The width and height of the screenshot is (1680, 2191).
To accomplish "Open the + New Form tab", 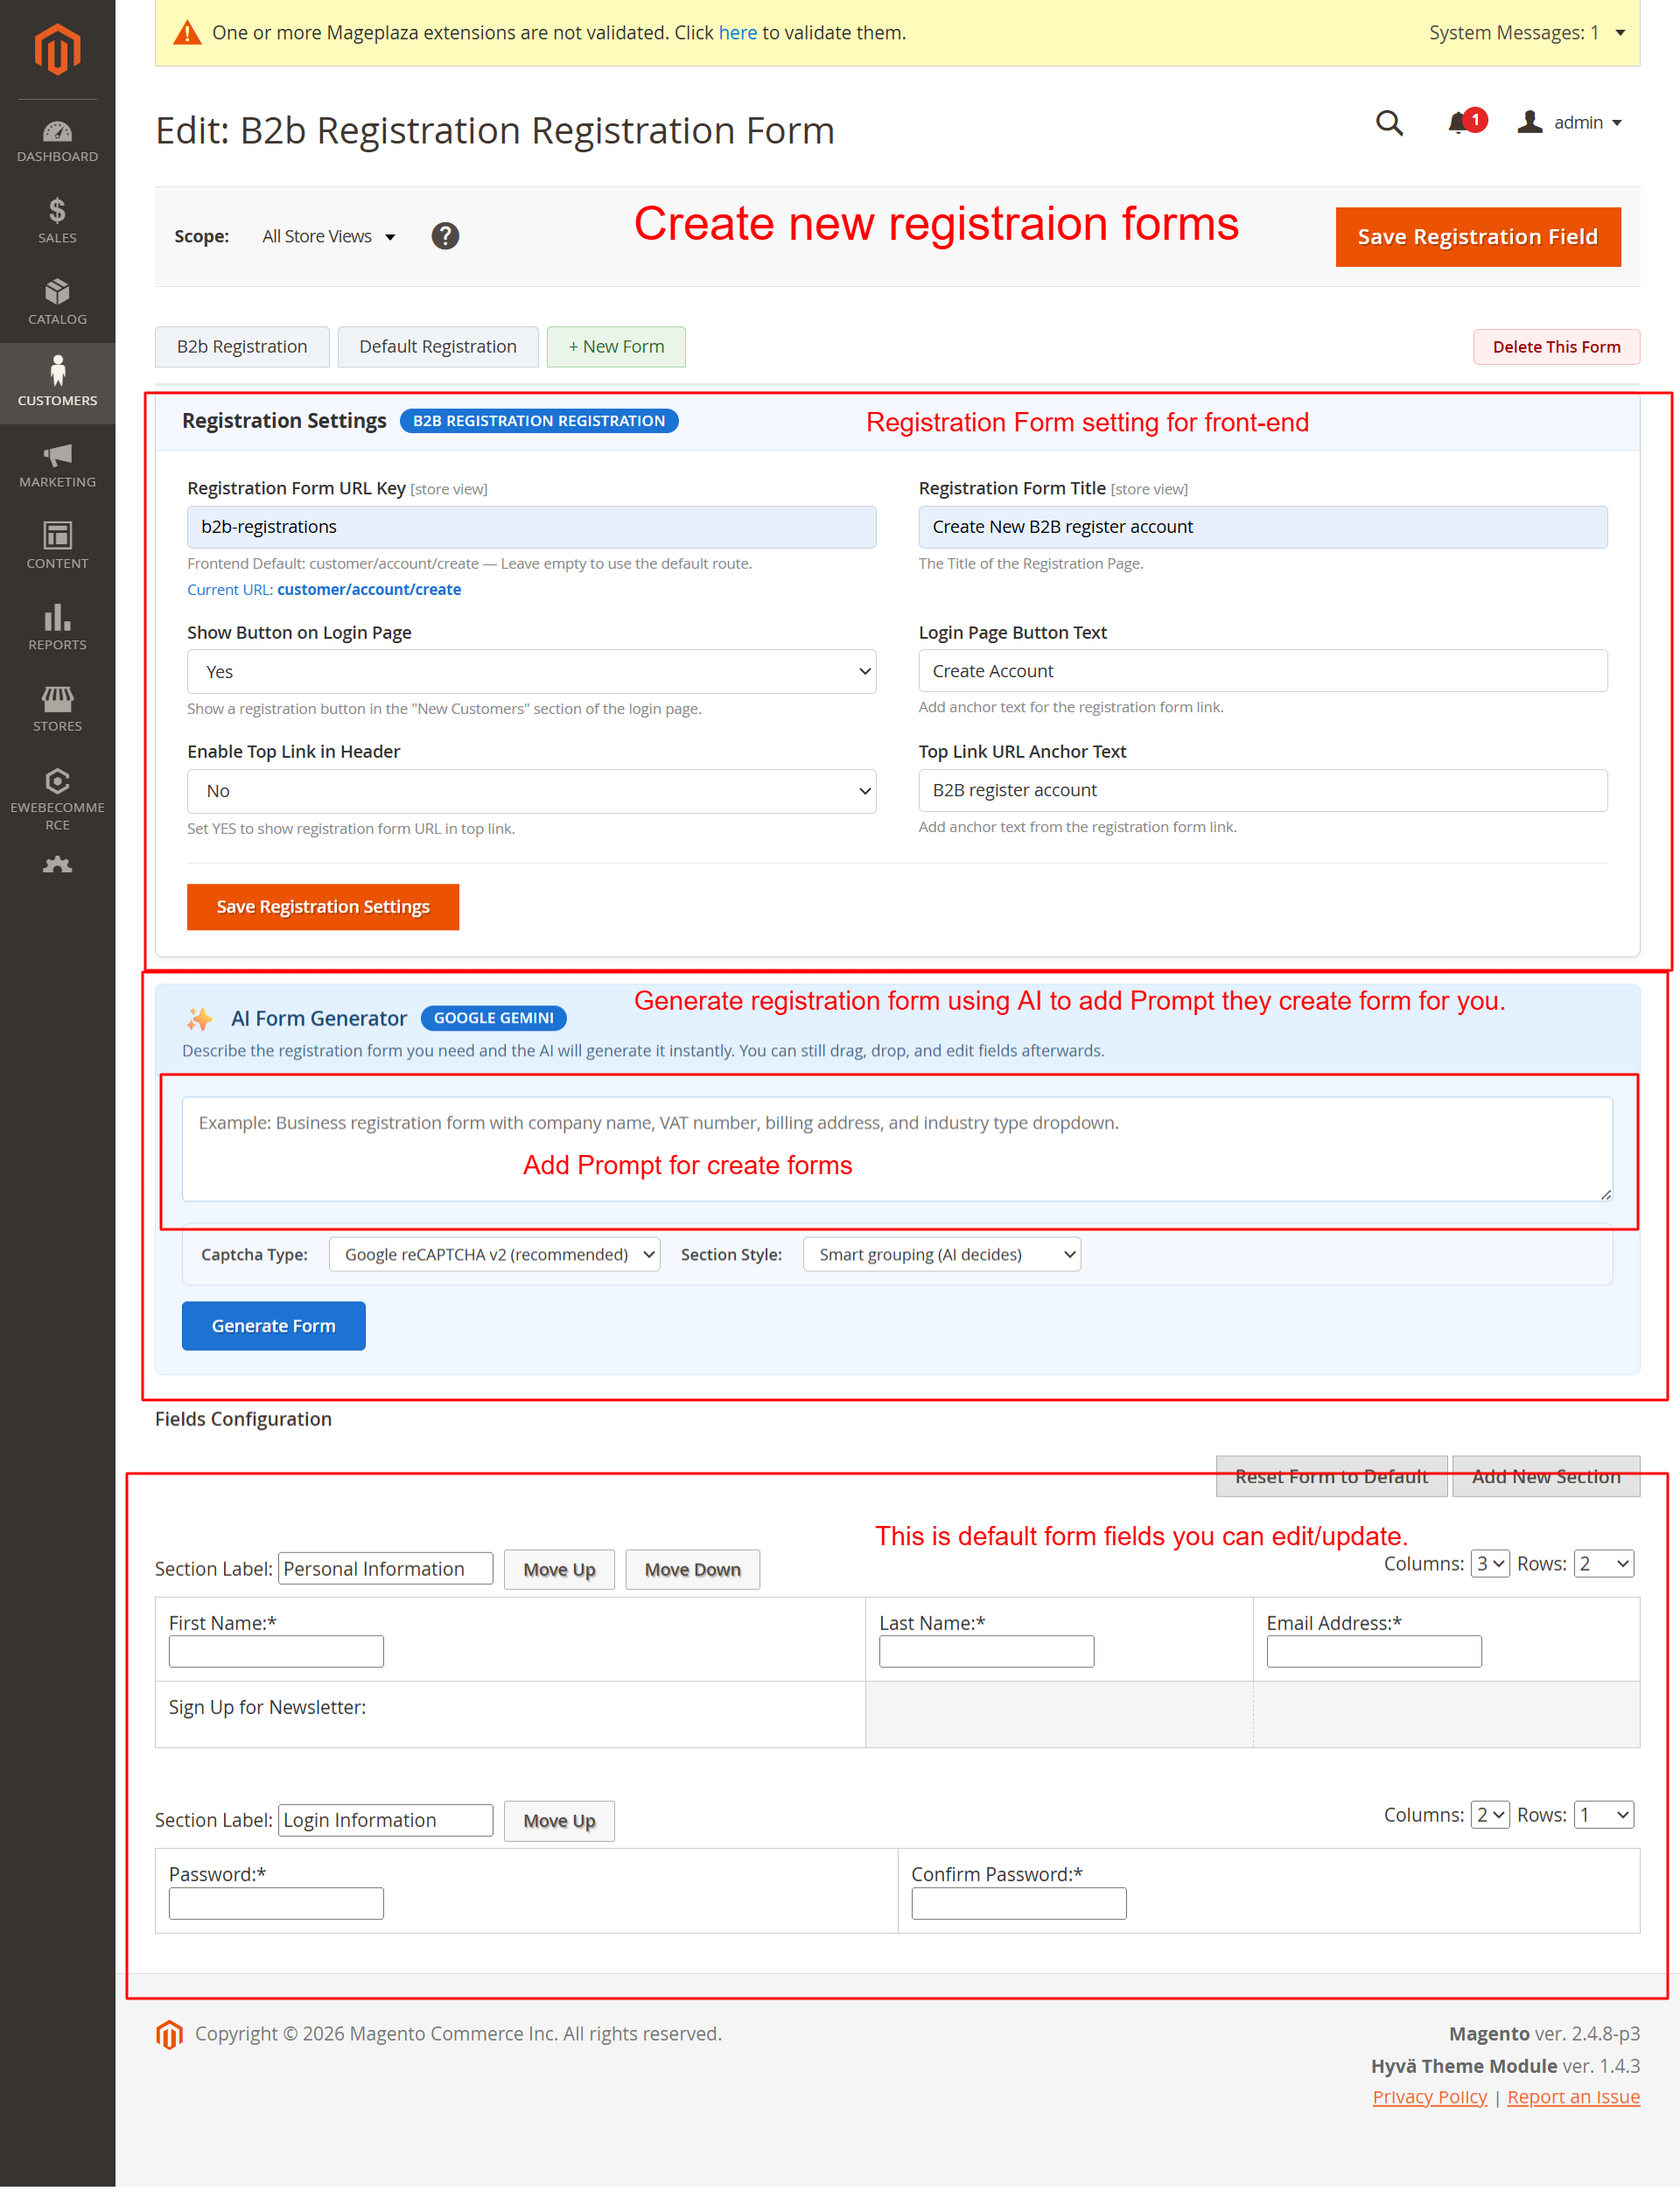I will point(615,347).
